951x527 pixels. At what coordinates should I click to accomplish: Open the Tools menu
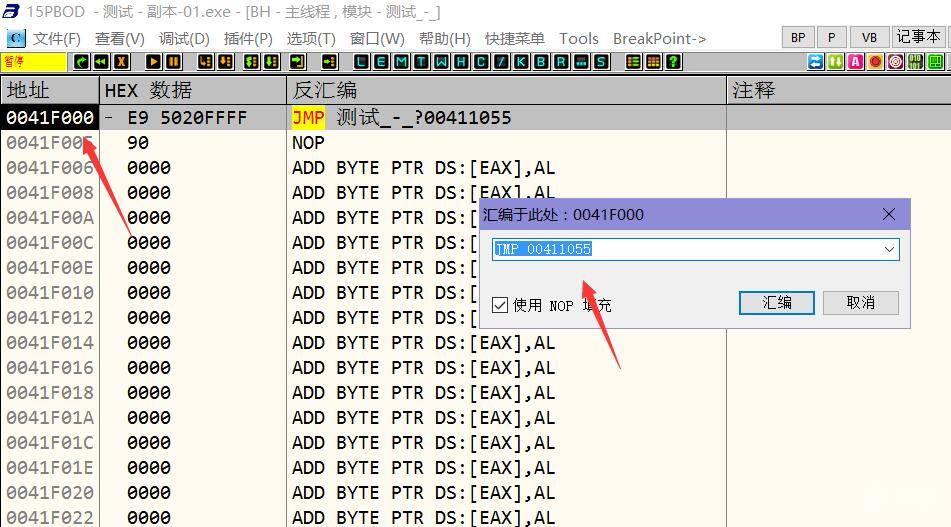[x=579, y=39]
